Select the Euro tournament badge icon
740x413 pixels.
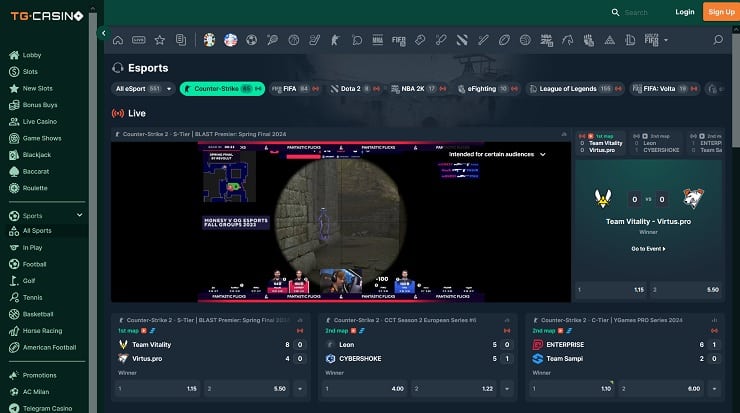210,40
